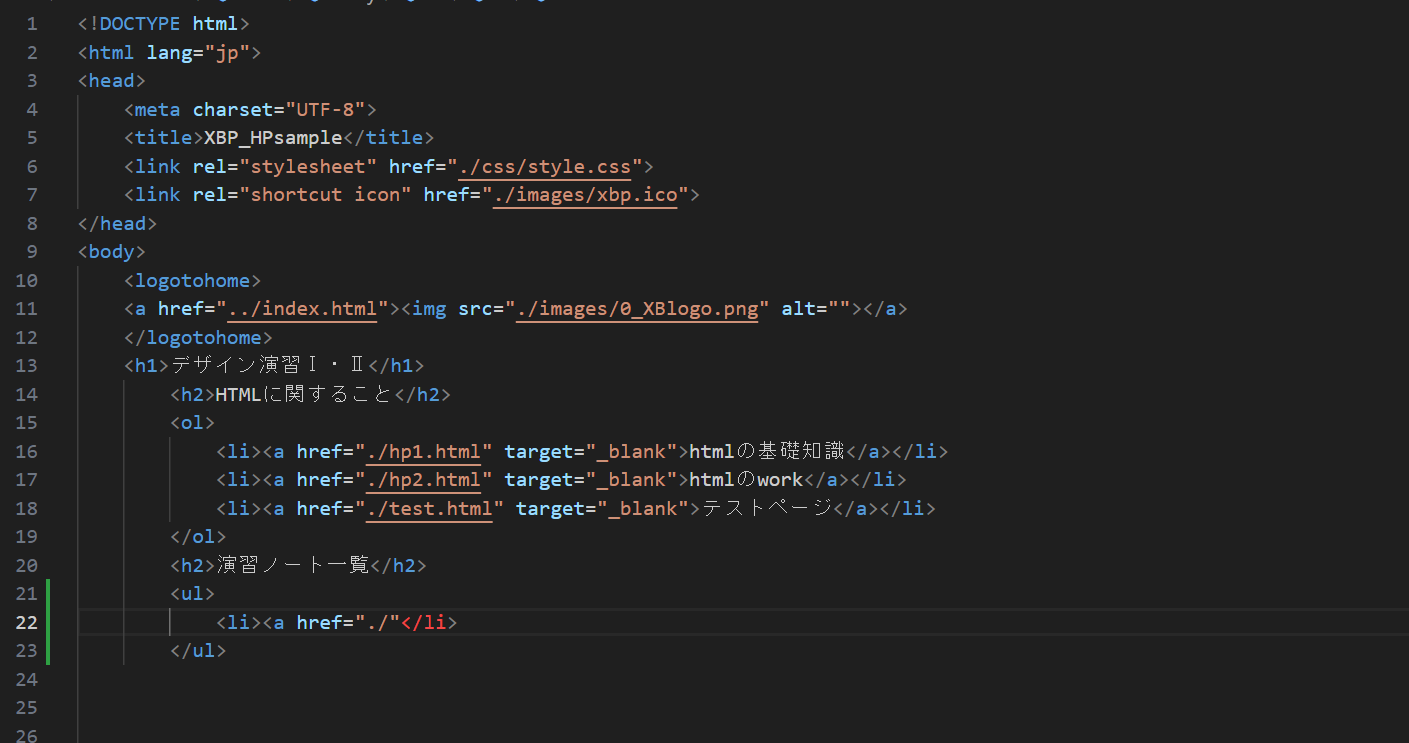Click the red closing li tag on line 22

pyautogui.click(x=429, y=622)
